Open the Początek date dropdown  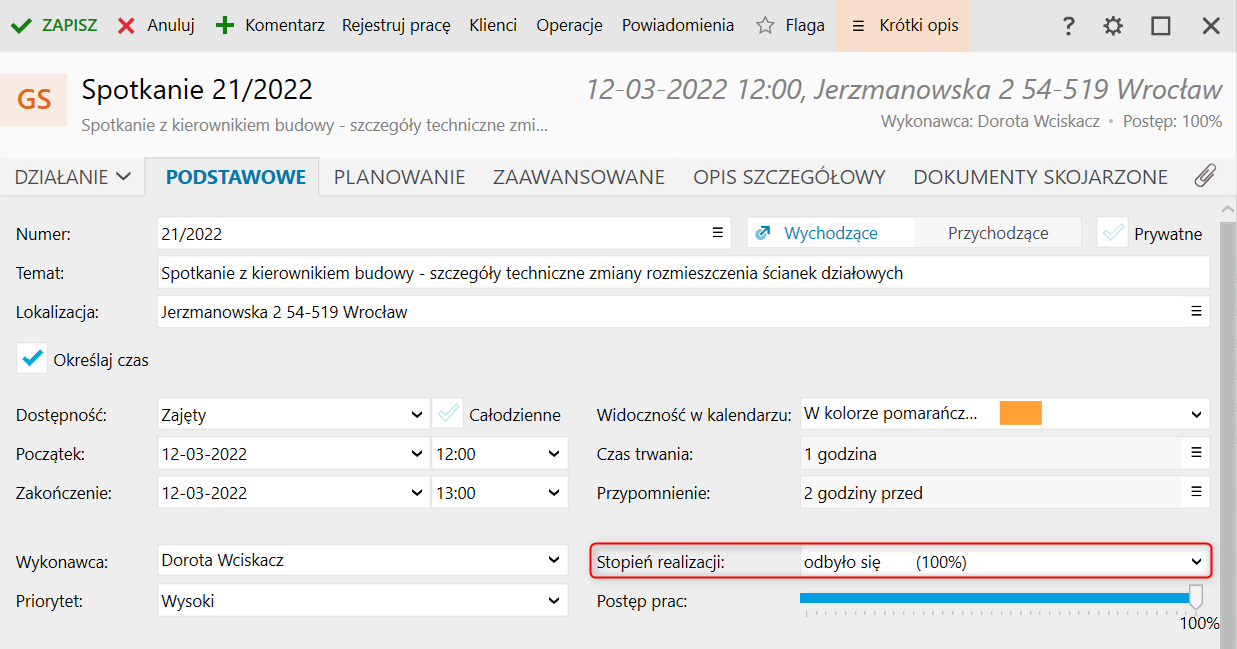(292, 453)
